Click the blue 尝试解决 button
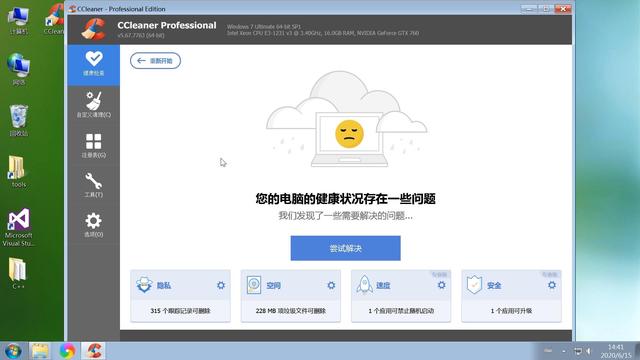Viewport: 640px width, 360px height. tap(345, 248)
